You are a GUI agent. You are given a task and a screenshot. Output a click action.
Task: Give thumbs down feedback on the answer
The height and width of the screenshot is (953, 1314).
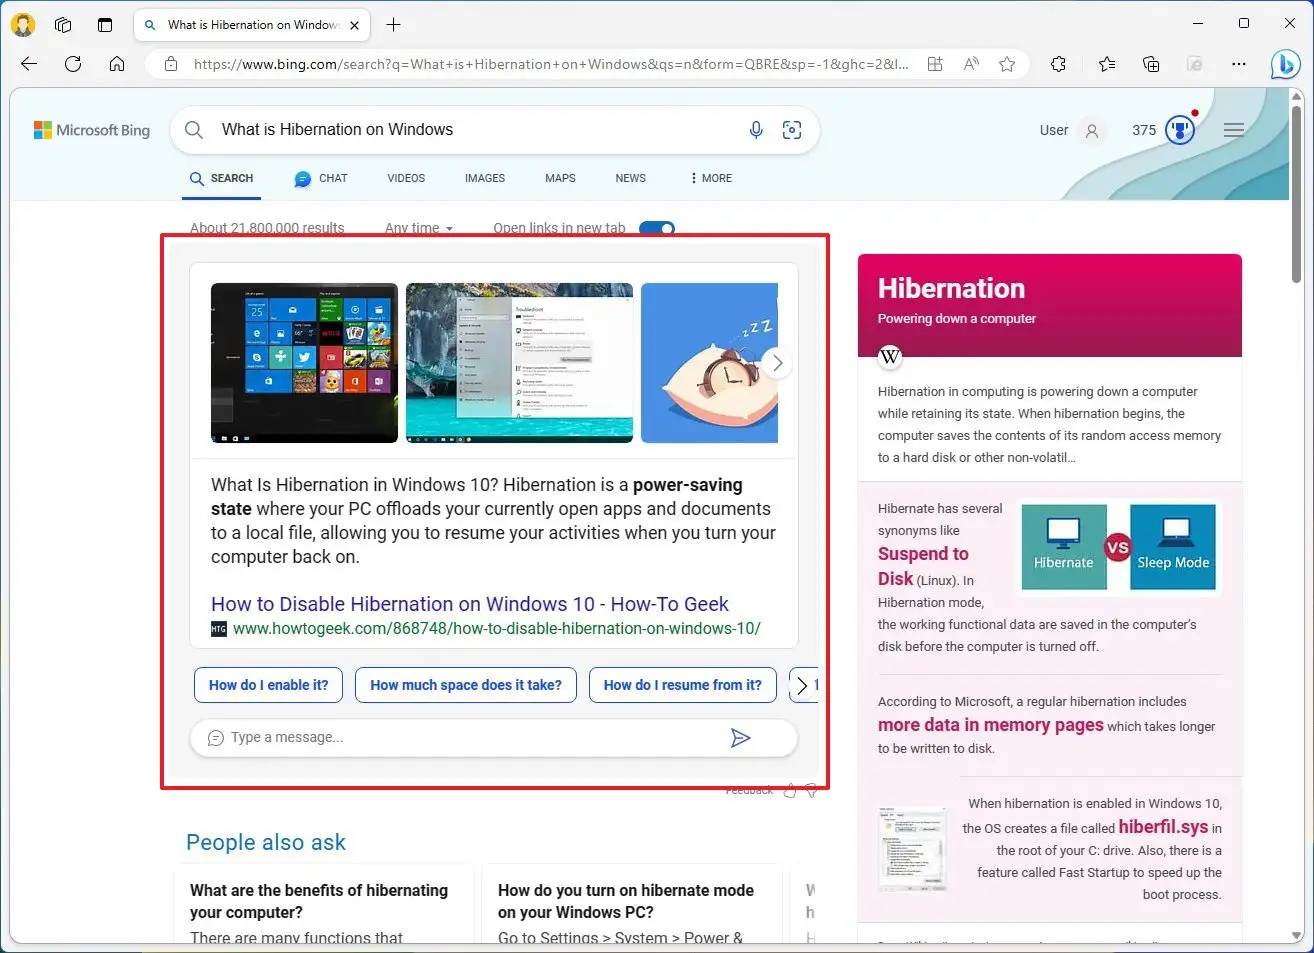[811, 790]
